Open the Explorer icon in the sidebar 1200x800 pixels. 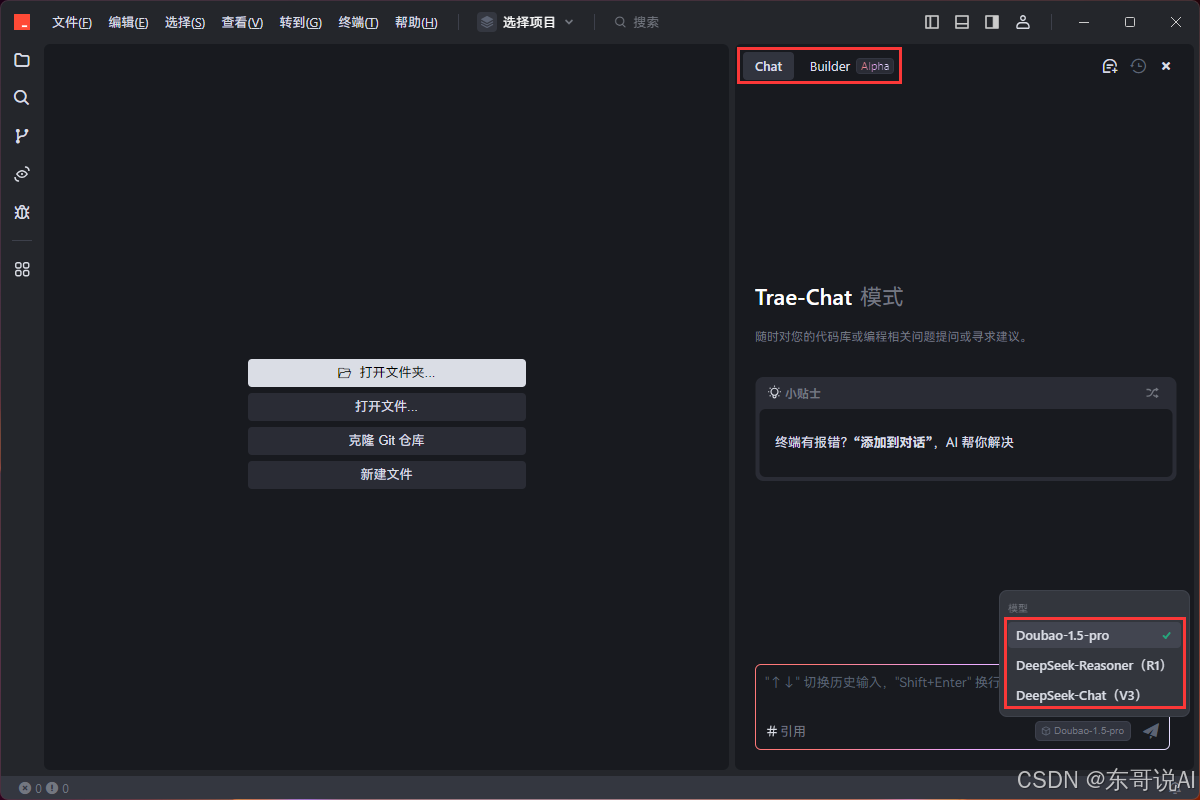click(22, 60)
